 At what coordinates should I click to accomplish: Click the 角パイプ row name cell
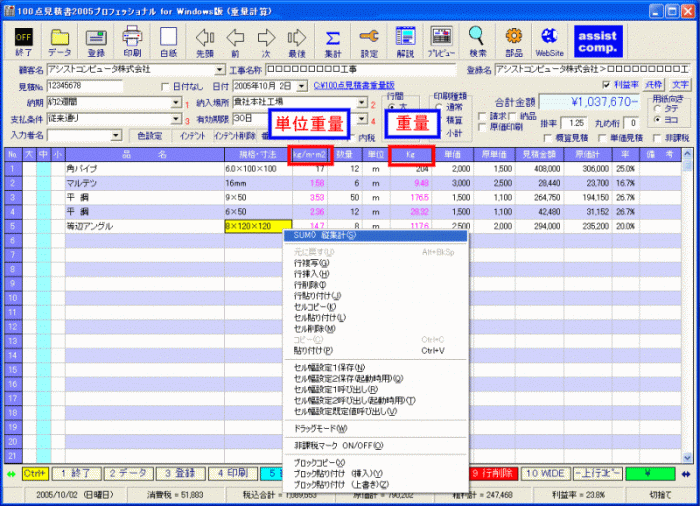tap(145, 169)
